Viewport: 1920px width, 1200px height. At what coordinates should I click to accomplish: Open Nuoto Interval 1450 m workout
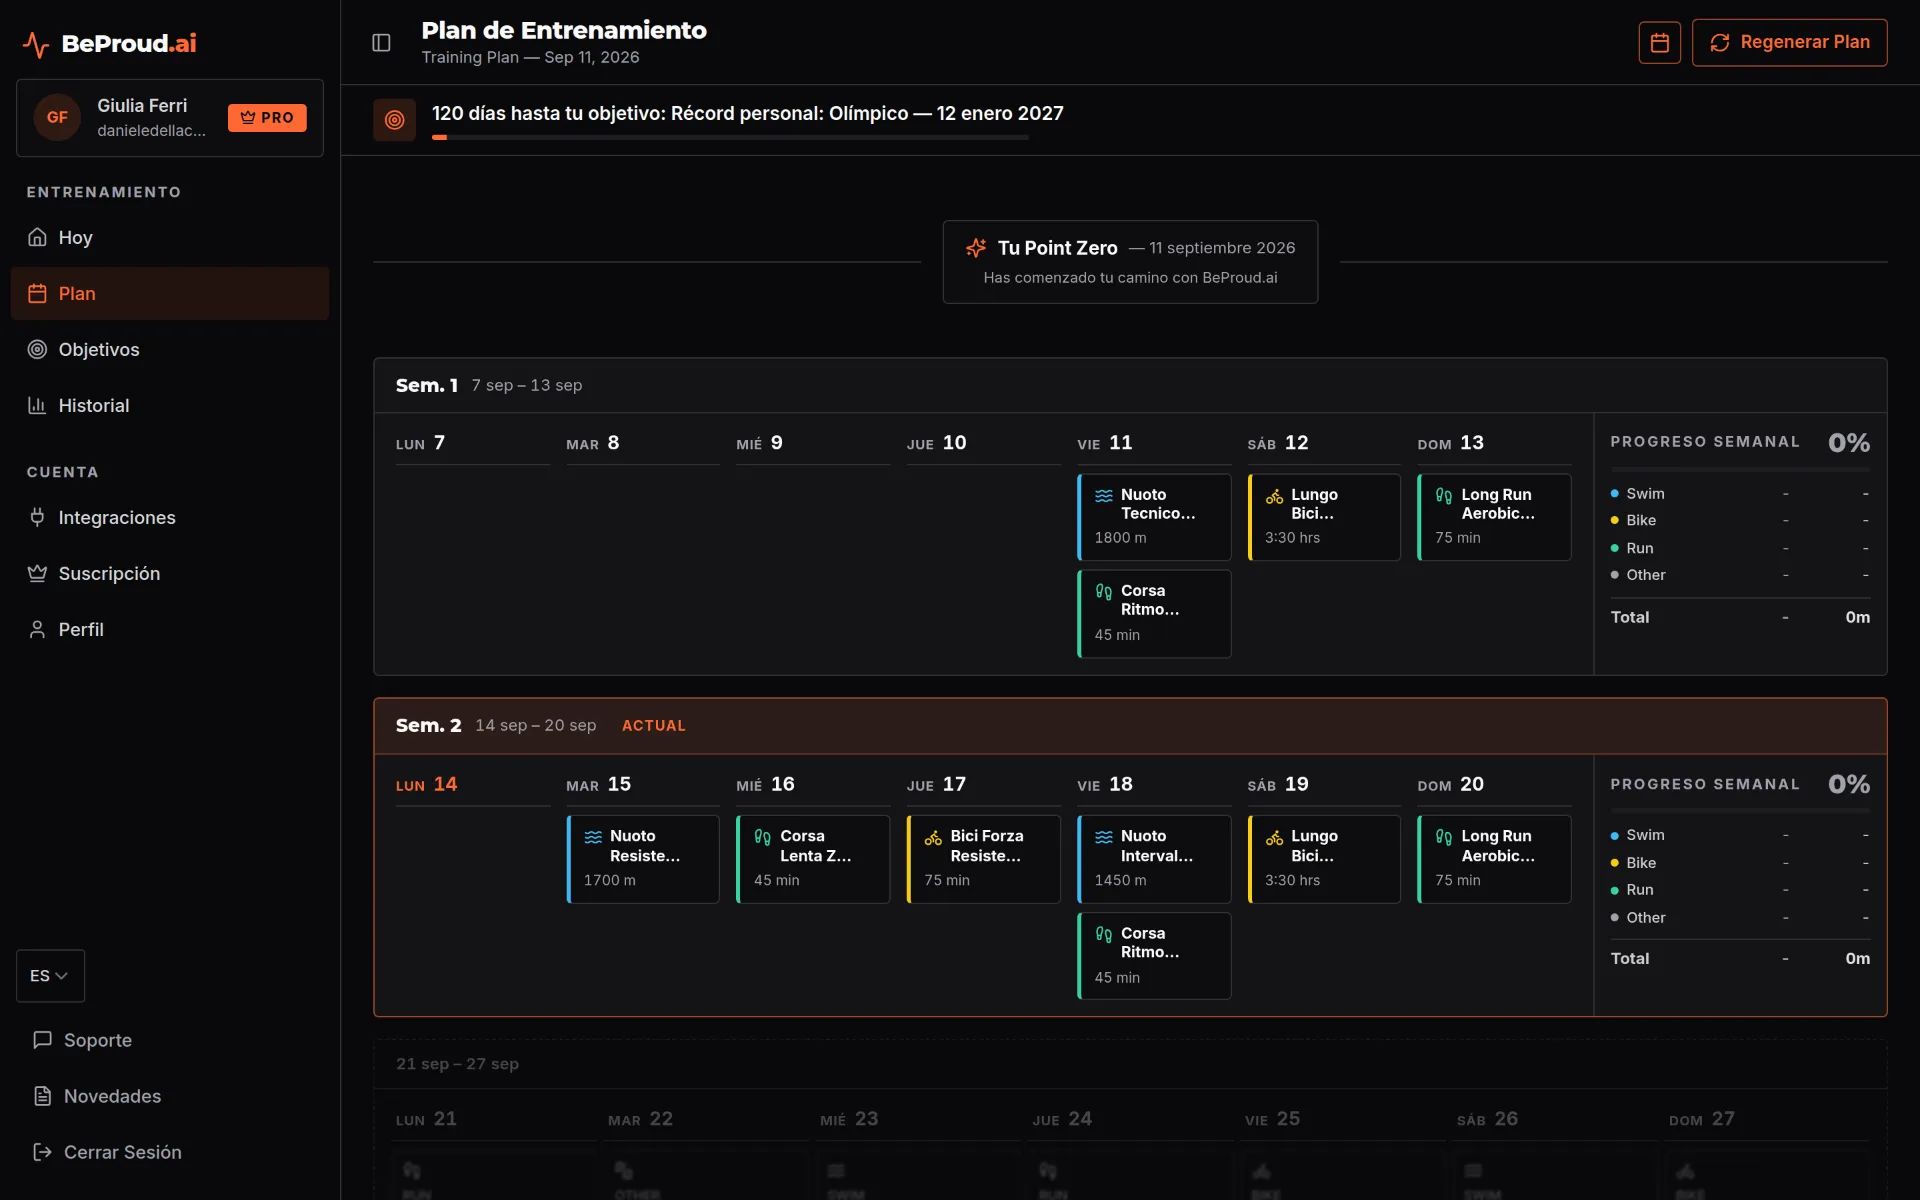(x=1154, y=858)
